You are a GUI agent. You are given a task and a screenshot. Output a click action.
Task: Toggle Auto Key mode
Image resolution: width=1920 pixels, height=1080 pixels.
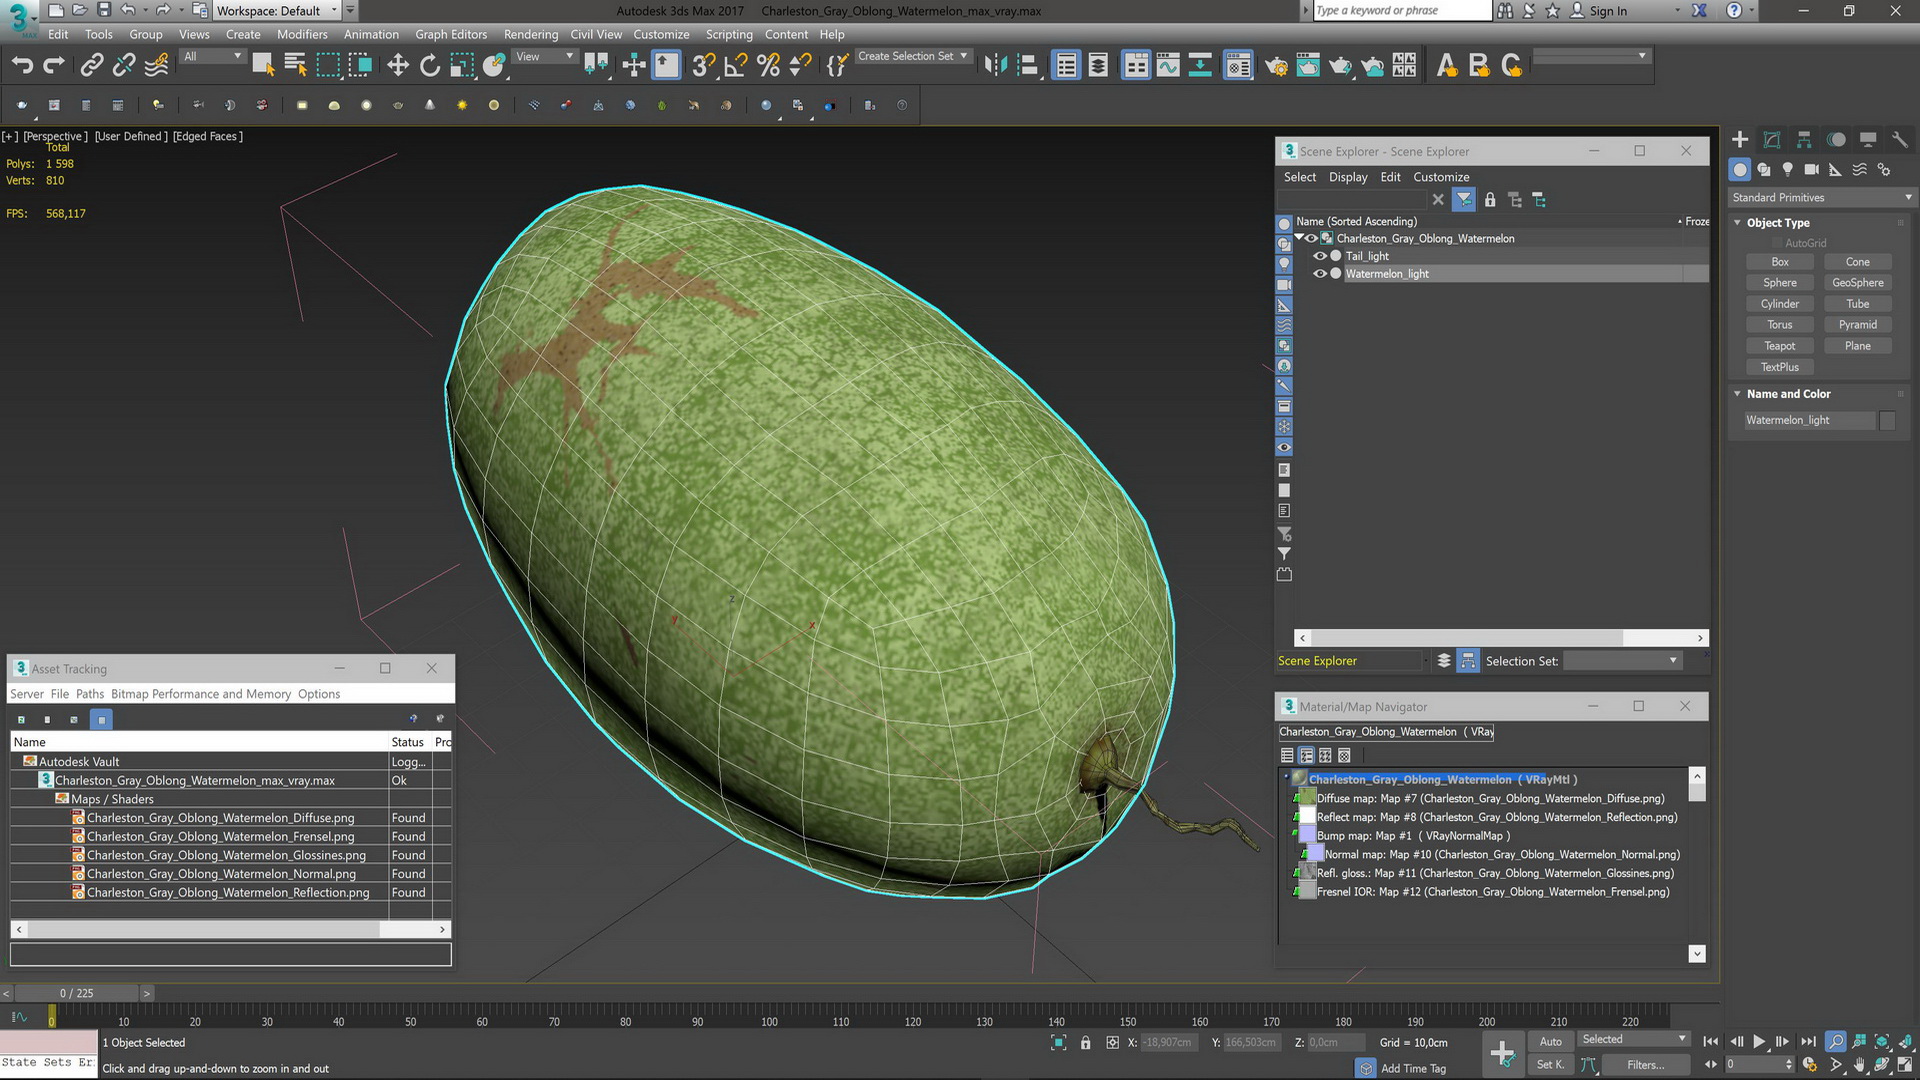pos(1550,1042)
